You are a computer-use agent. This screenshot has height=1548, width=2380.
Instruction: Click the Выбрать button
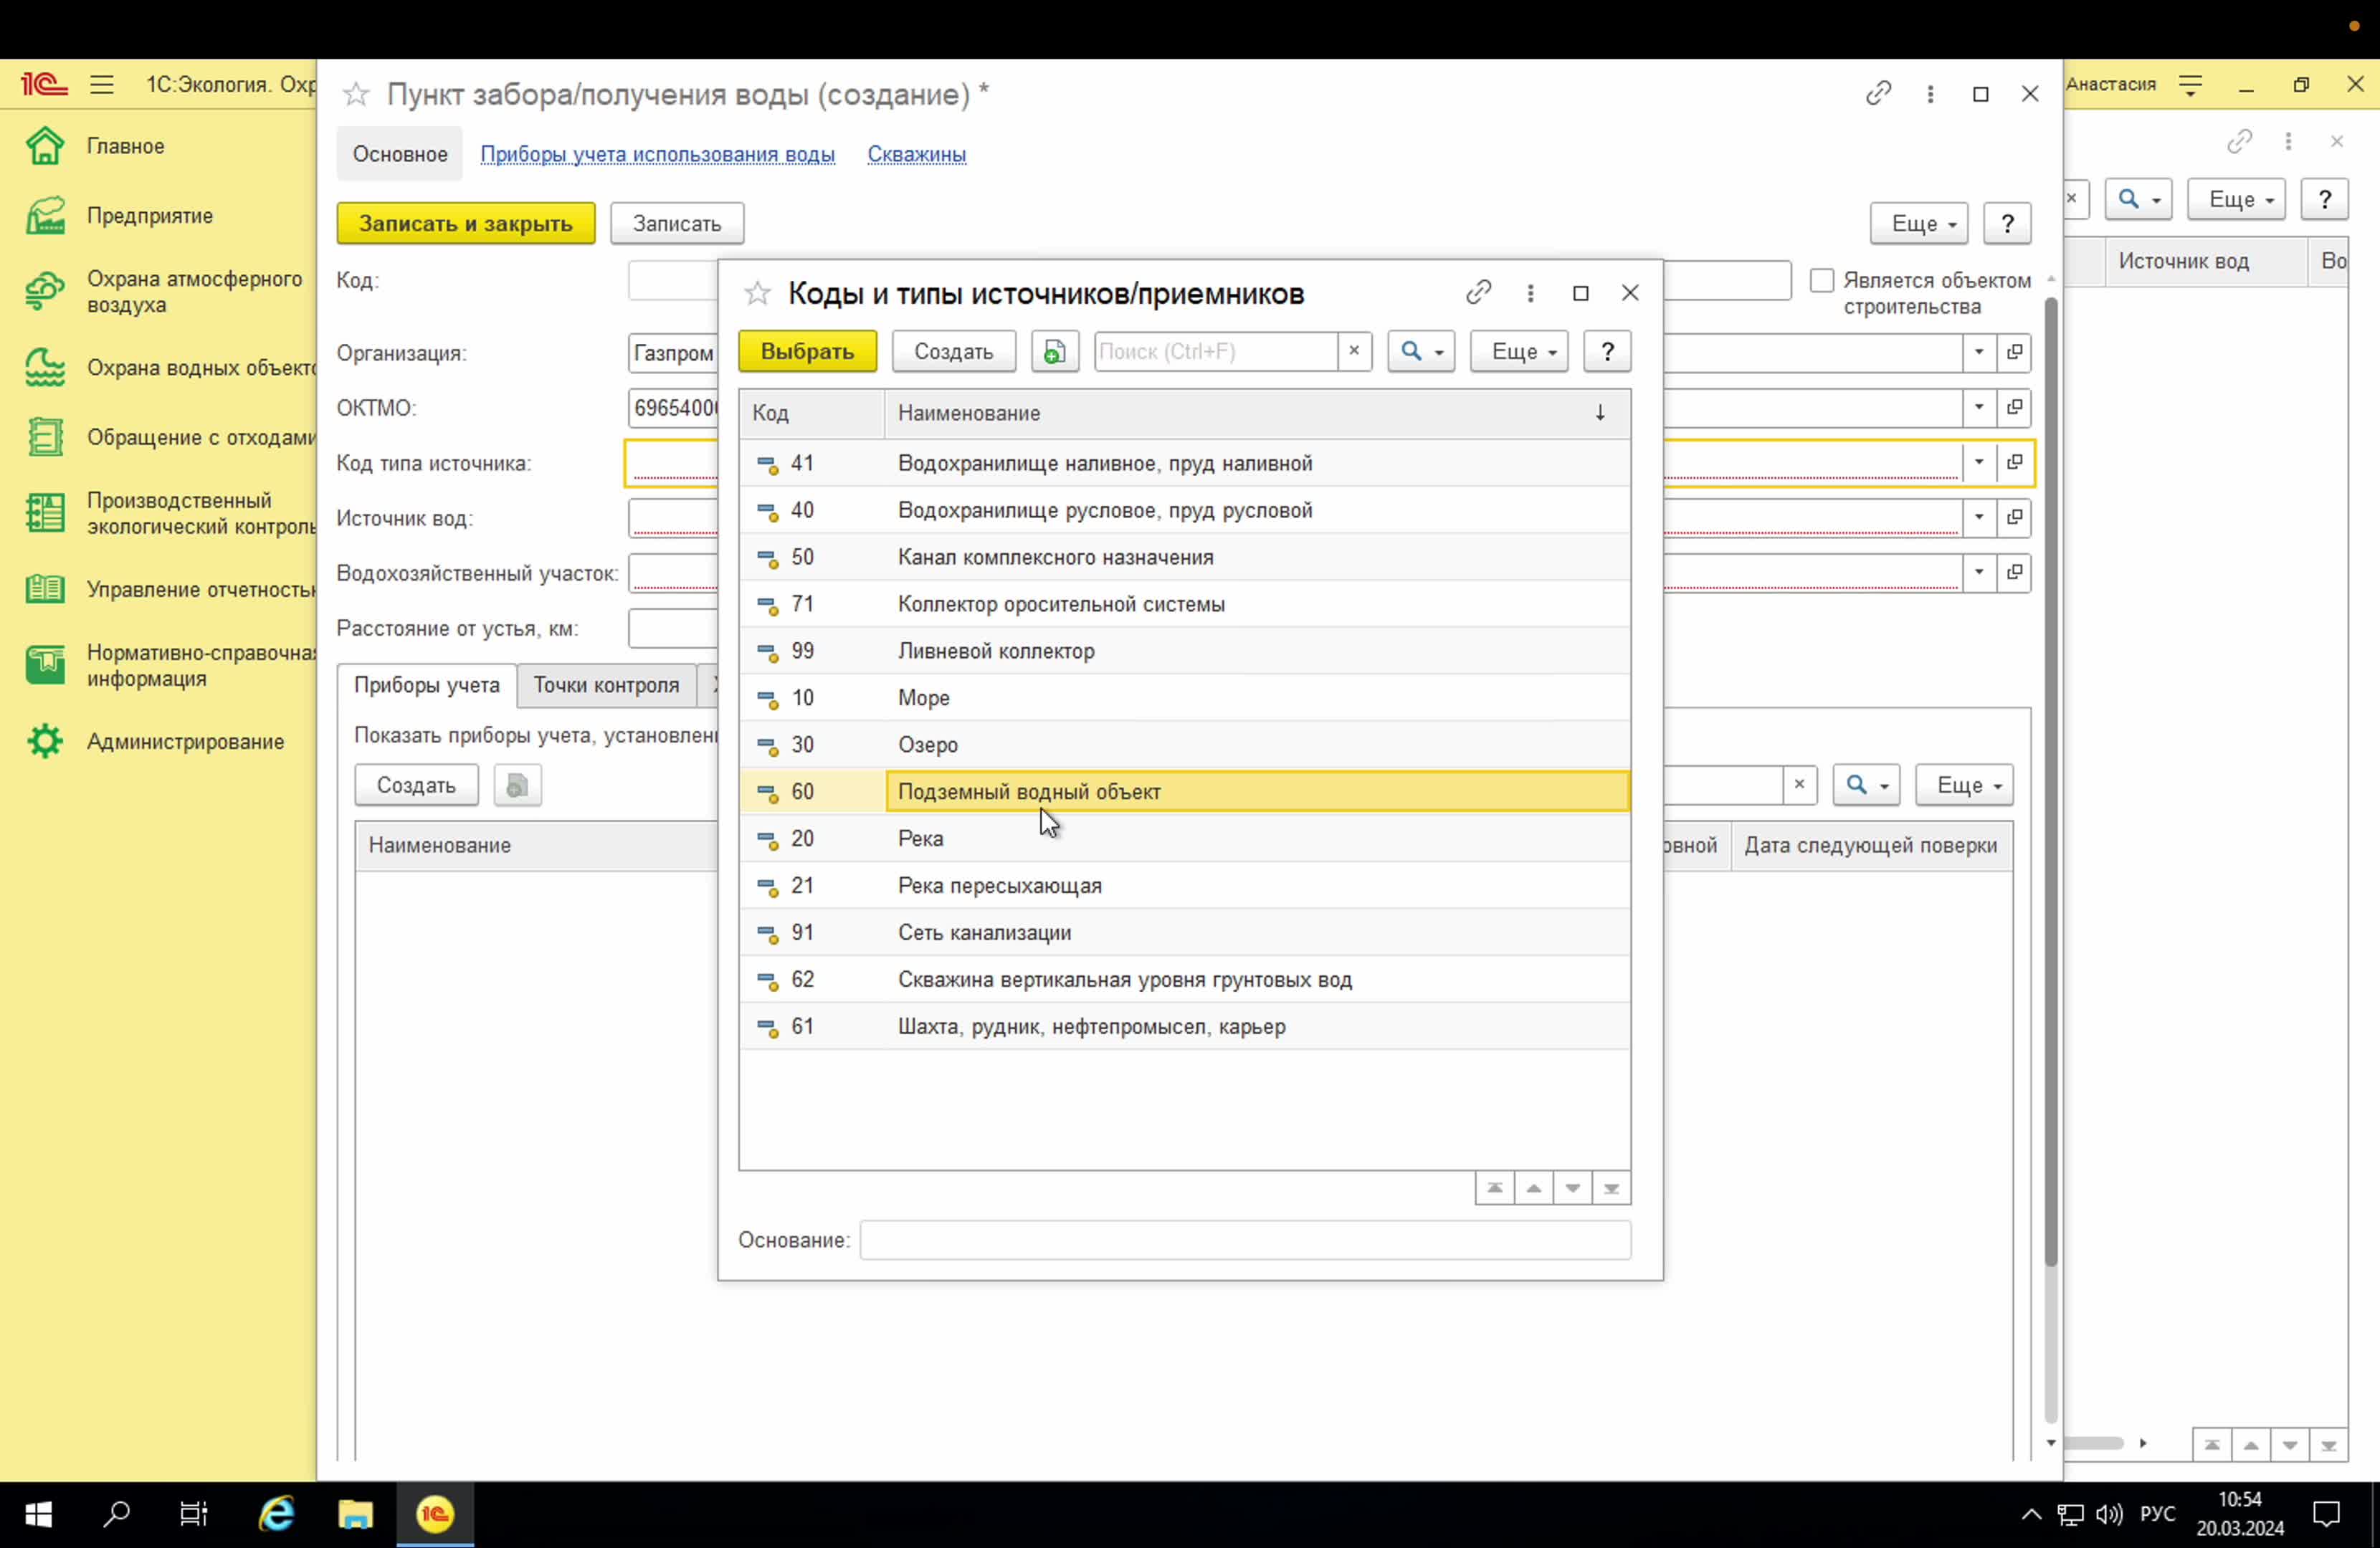(x=807, y=351)
